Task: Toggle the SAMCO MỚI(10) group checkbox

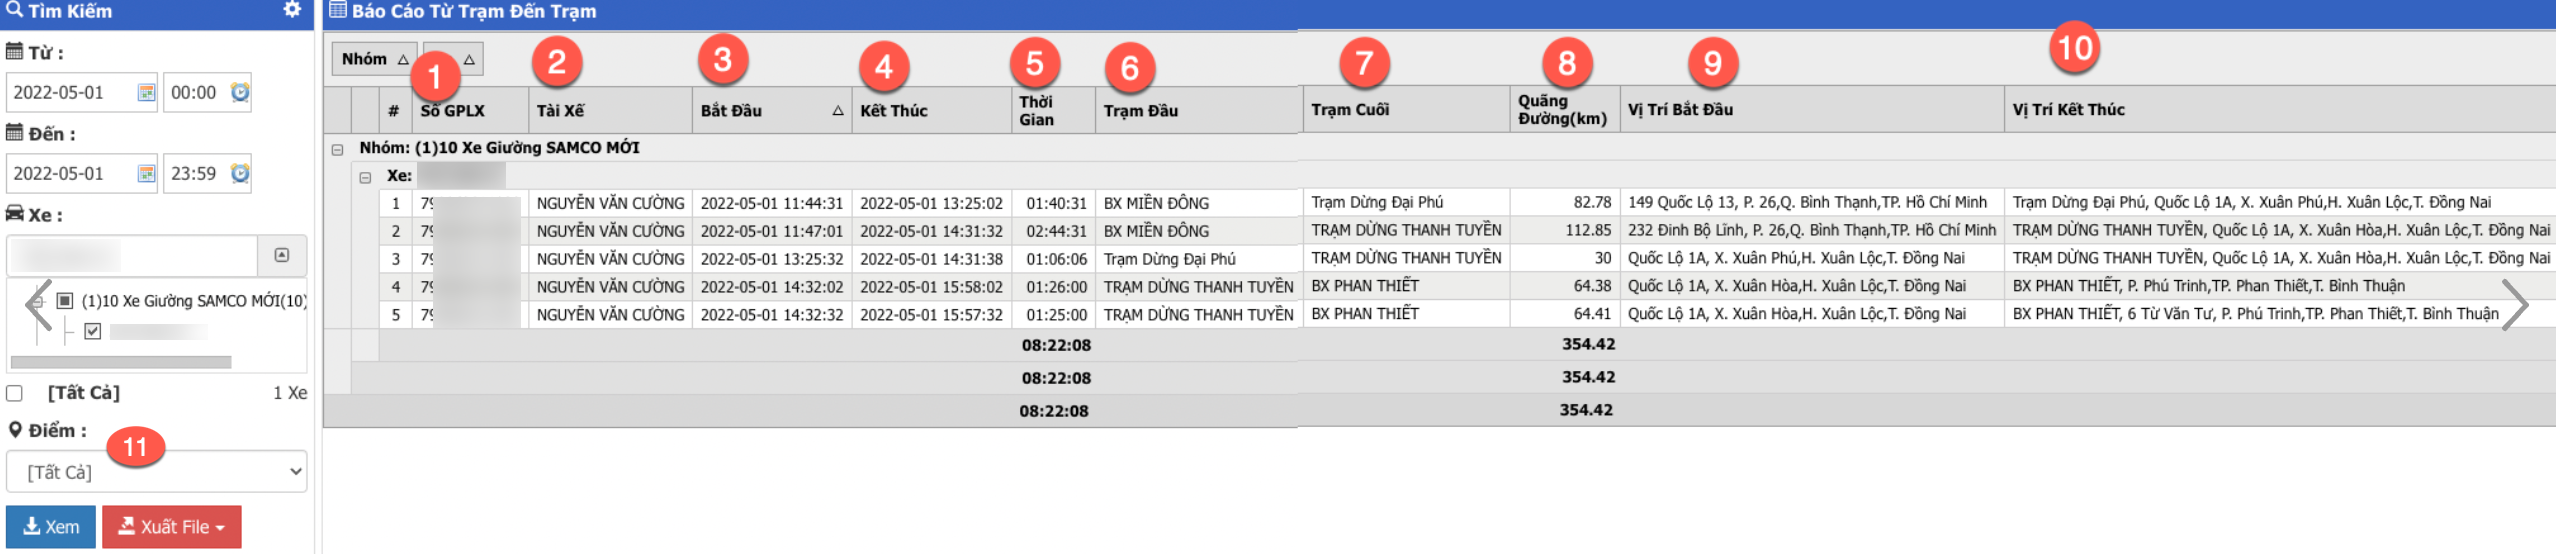Action: (65, 301)
